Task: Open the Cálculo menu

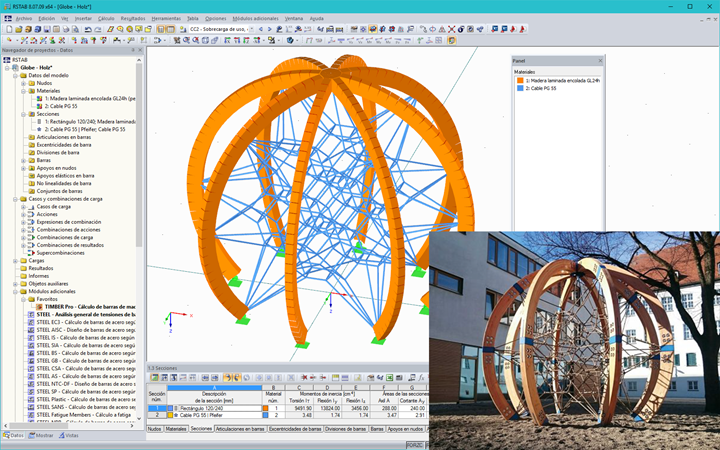Action: coord(106,19)
